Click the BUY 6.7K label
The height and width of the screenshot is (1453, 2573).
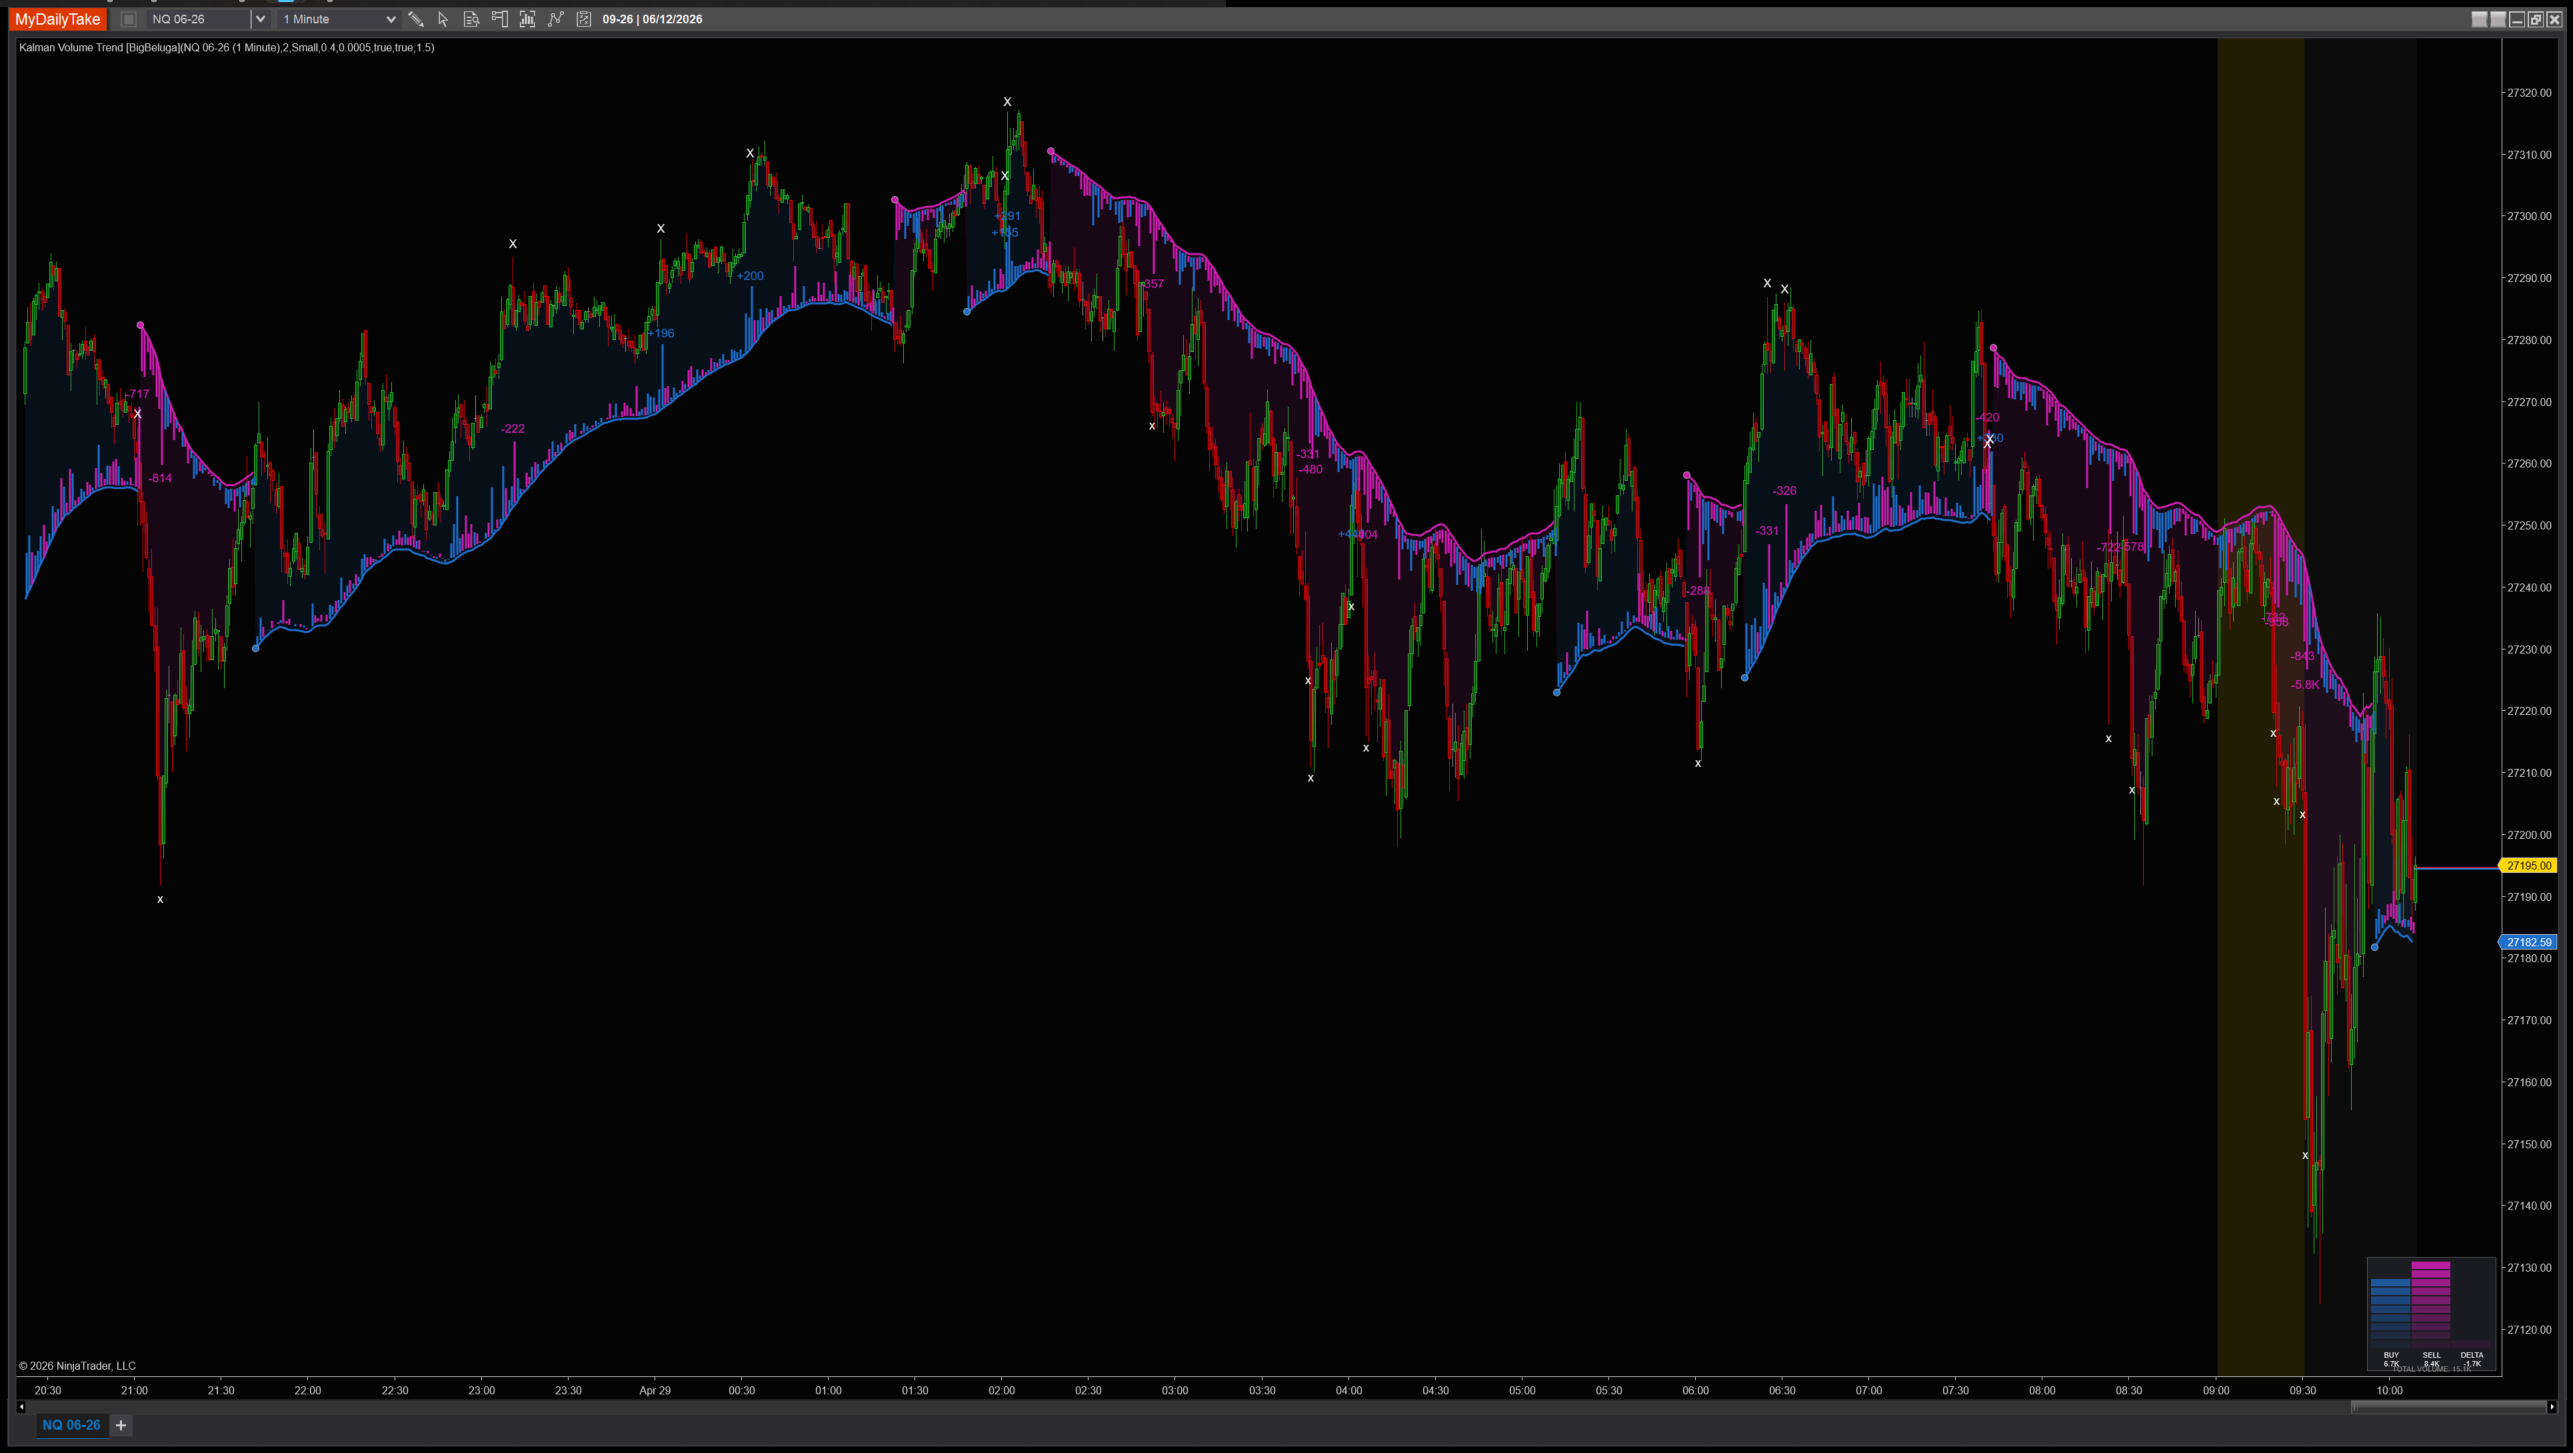(x=2391, y=1359)
